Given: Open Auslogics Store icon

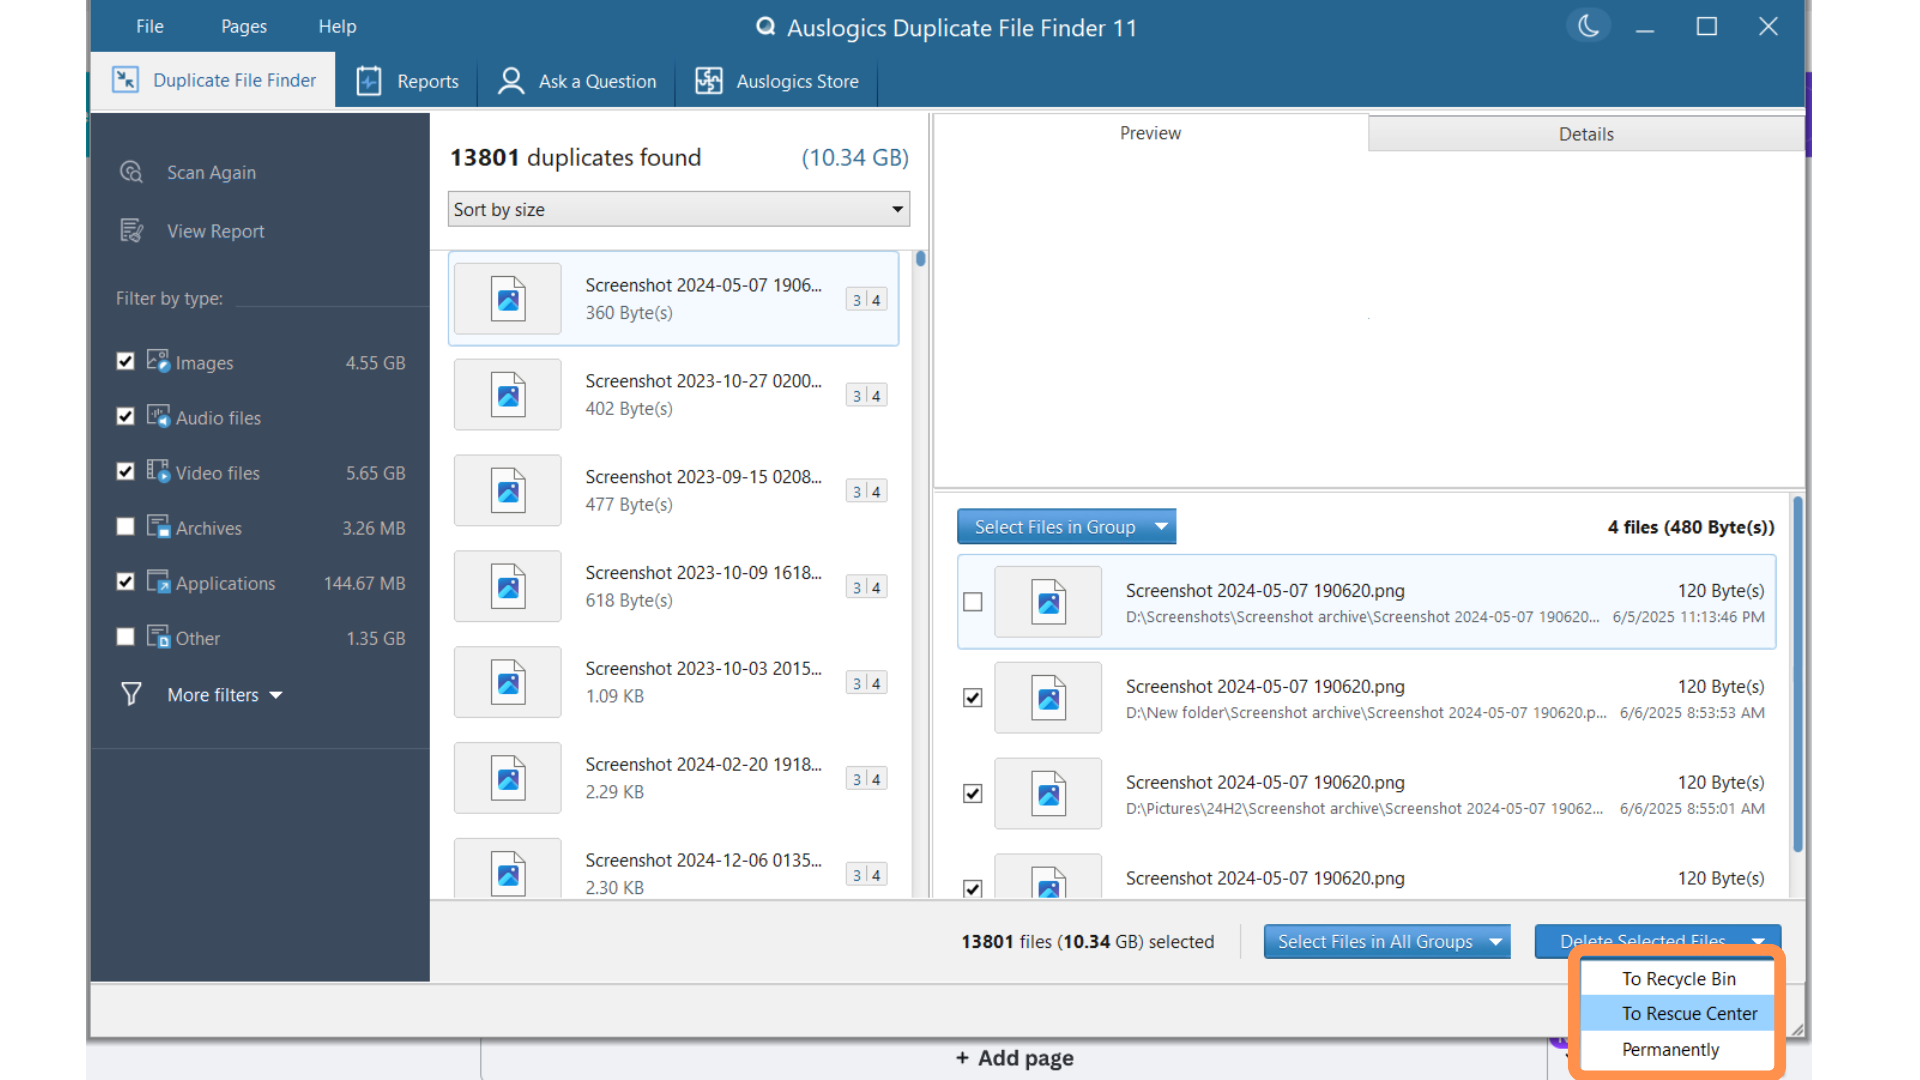Looking at the screenshot, I should [709, 81].
